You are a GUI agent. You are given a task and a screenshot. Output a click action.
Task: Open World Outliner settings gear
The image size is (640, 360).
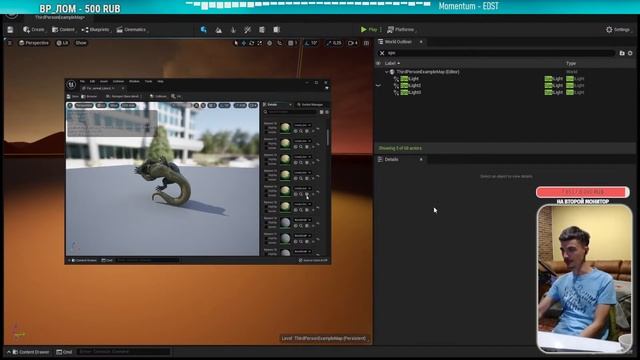coord(630,53)
